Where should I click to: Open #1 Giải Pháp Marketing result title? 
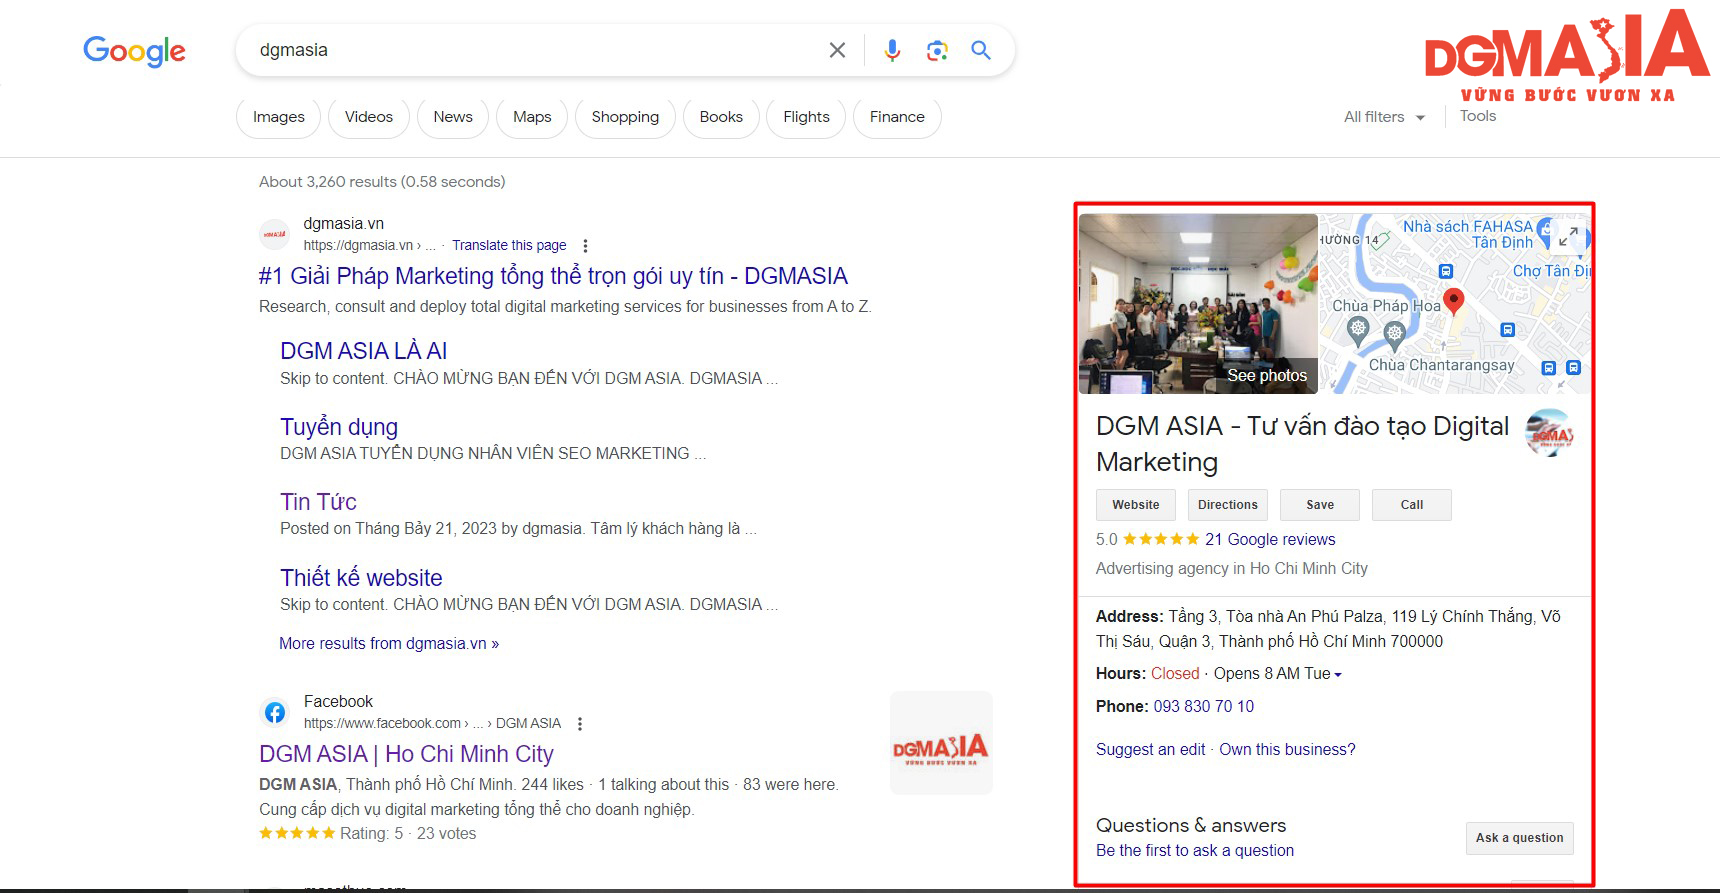click(553, 276)
